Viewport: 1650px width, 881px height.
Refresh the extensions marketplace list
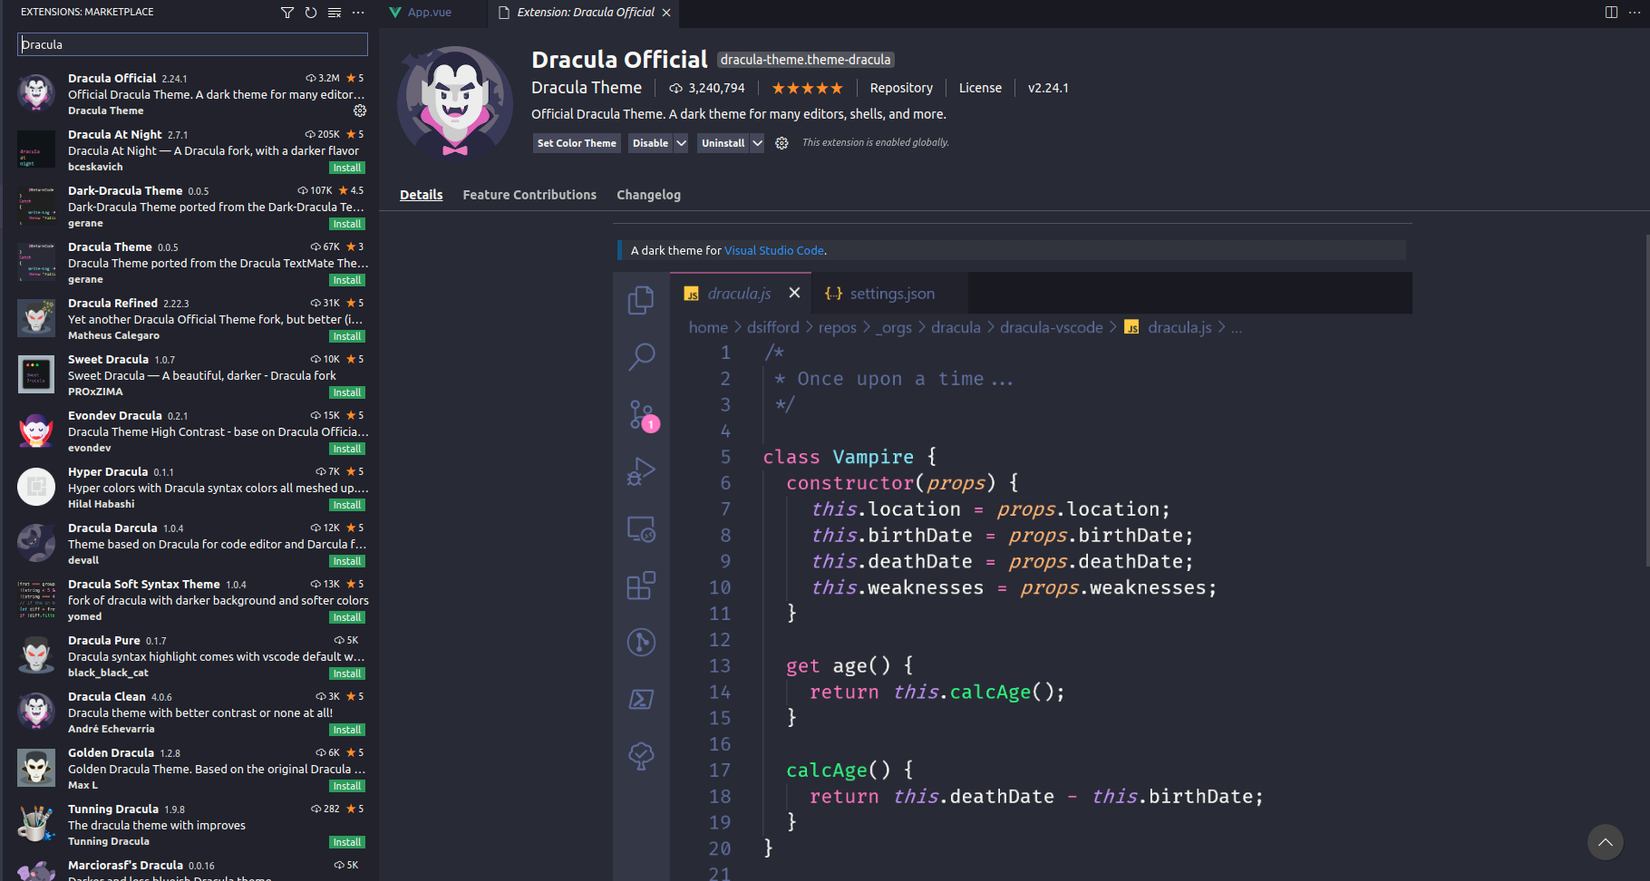point(311,13)
